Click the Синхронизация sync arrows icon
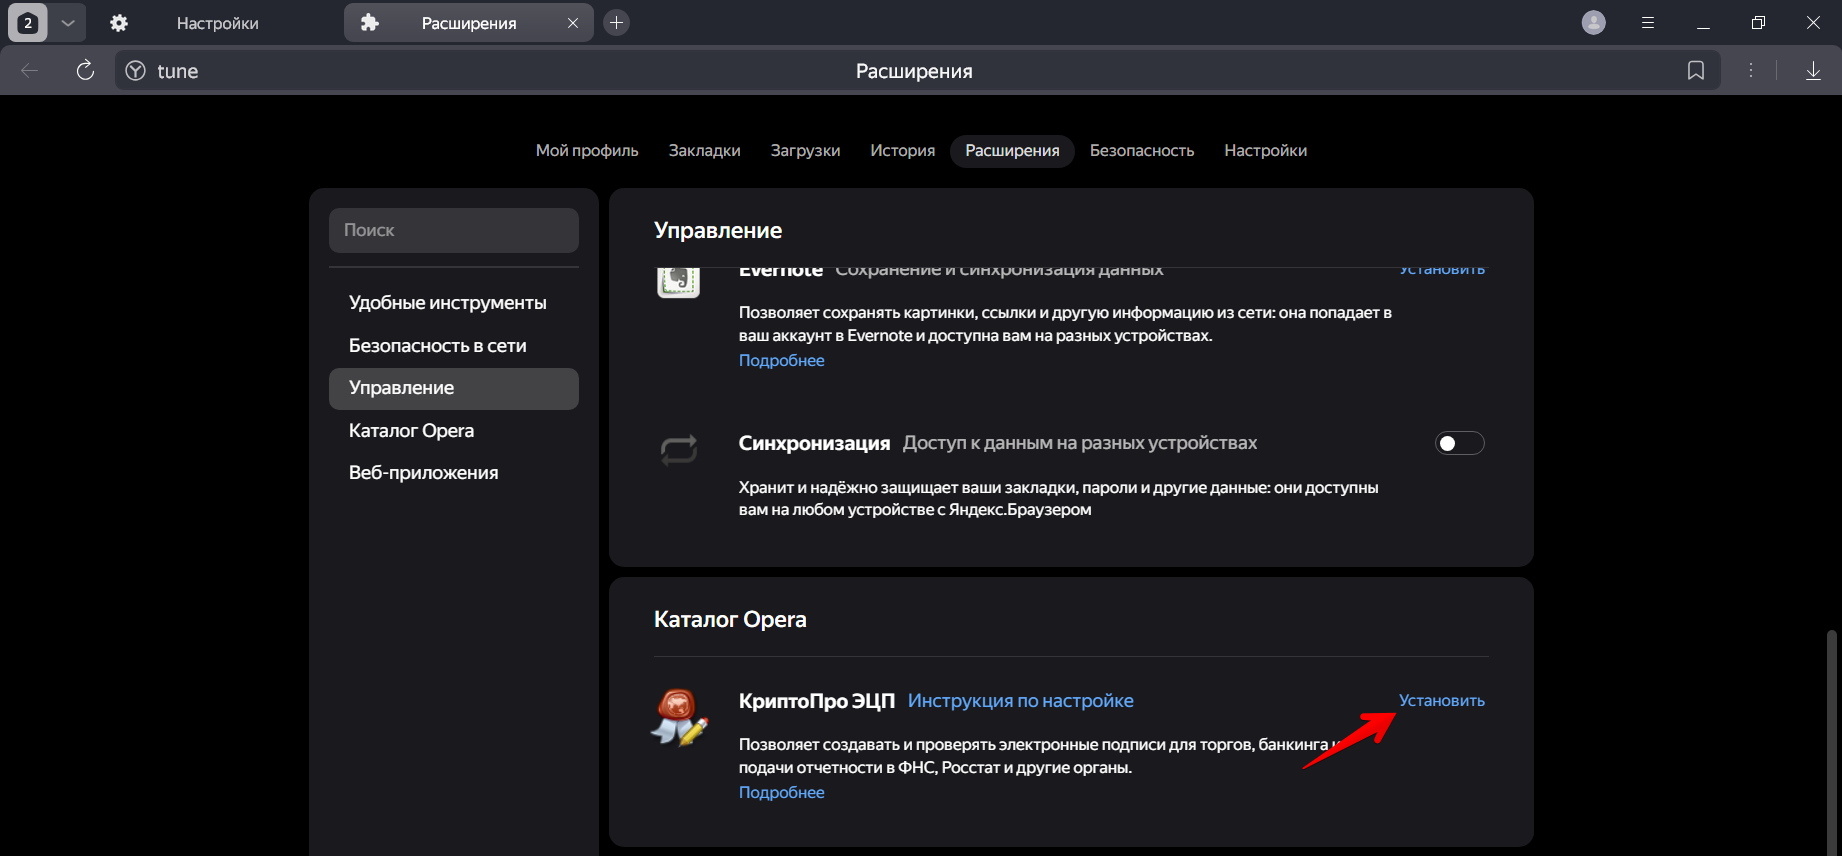Screen dimensions: 1842x856 679,450
